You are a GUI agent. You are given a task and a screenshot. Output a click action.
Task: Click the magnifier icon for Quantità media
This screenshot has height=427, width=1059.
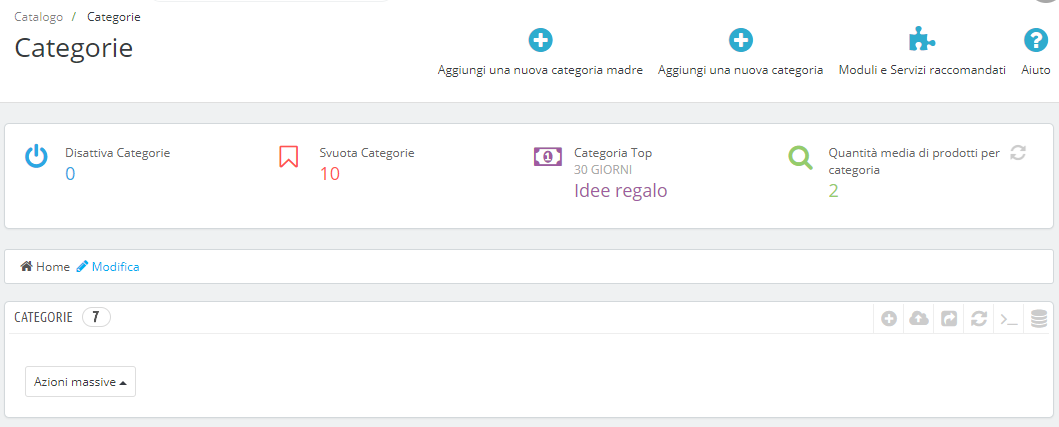[800, 157]
